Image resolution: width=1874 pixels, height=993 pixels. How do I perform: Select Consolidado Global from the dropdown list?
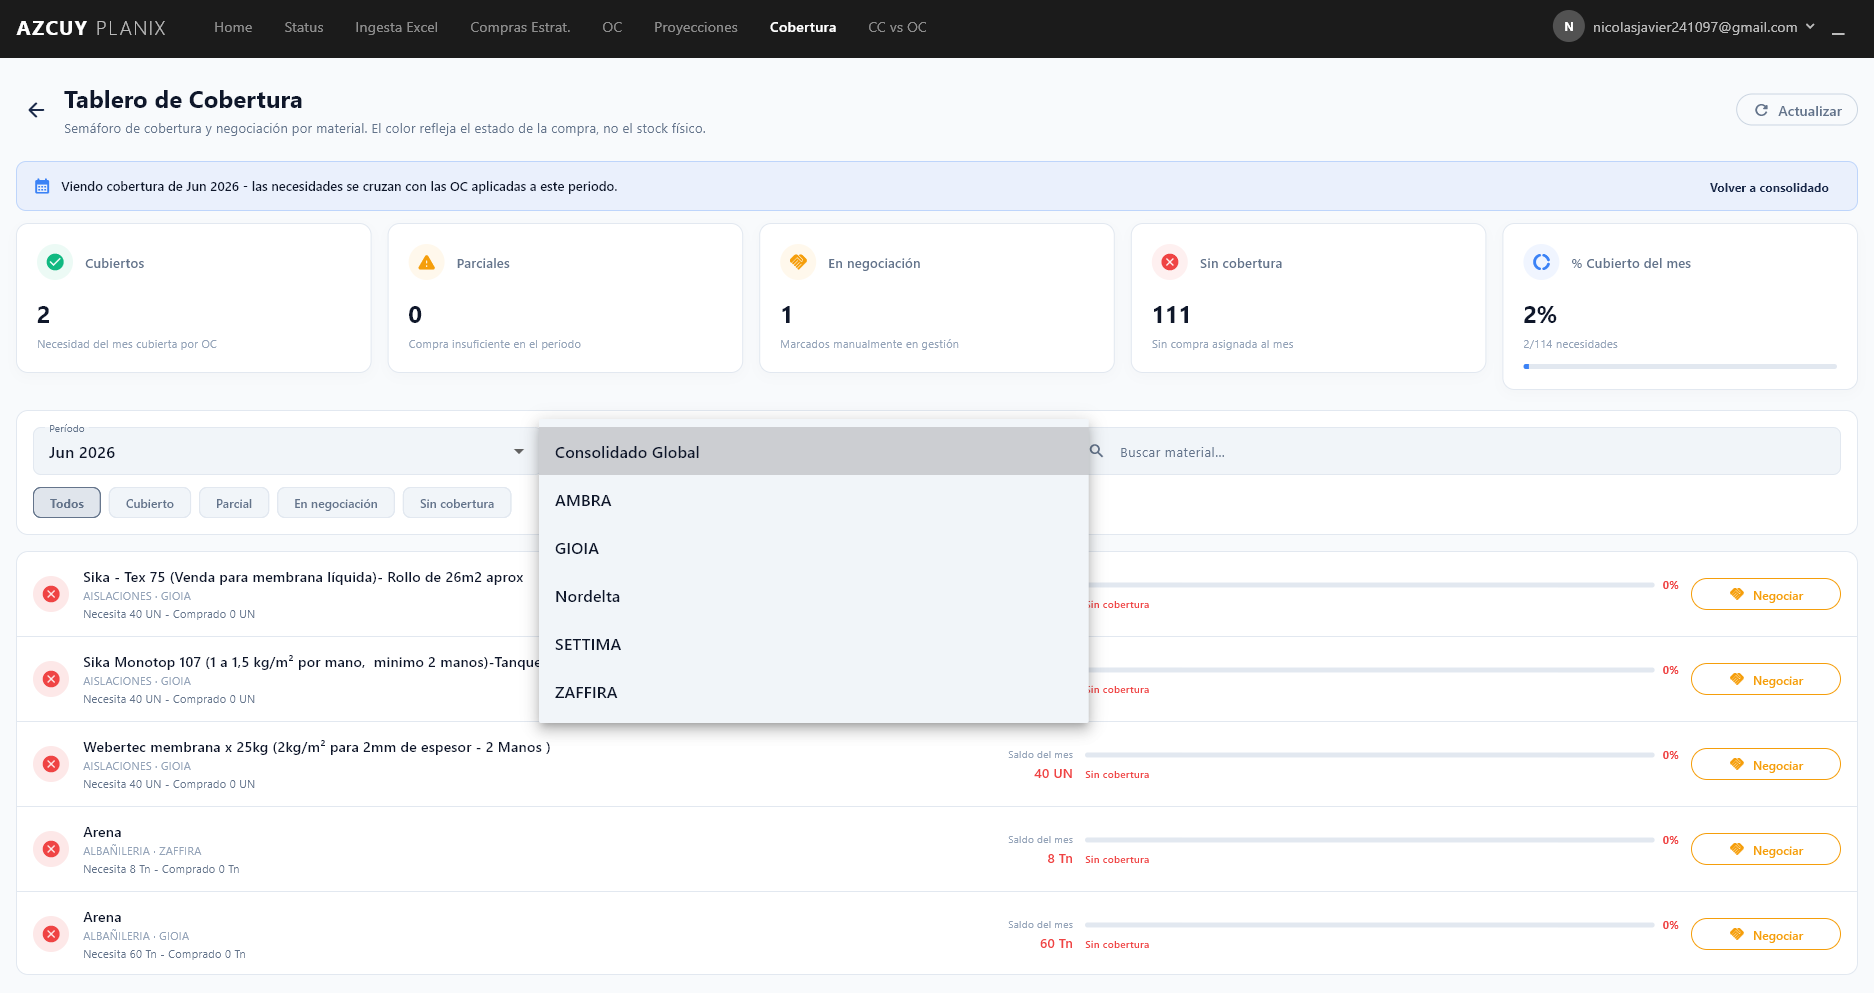coord(813,452)
